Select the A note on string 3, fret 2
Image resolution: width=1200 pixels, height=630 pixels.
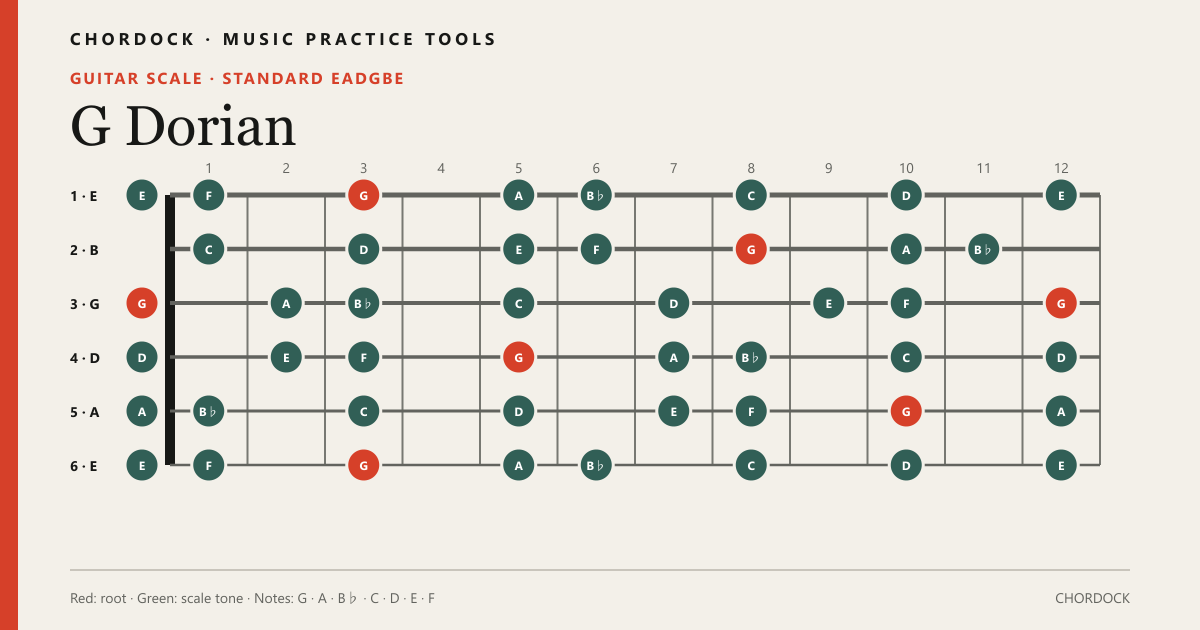(286, 303)
